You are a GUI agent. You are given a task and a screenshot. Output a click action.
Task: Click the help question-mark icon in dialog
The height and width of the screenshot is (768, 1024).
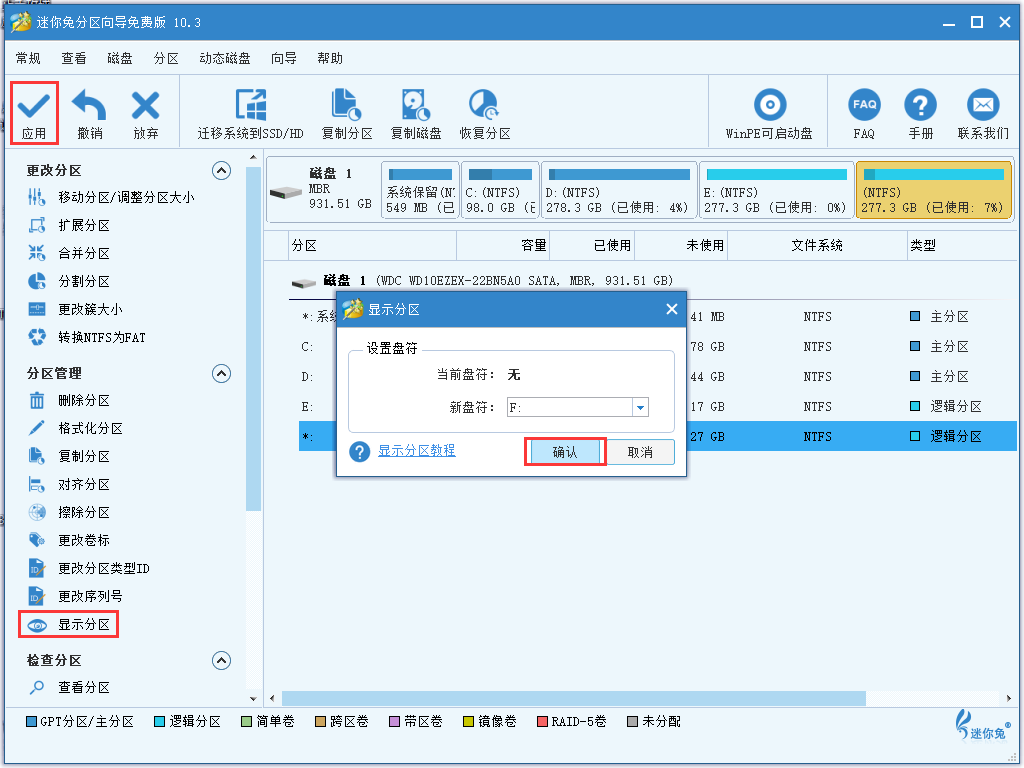point(359,451)
